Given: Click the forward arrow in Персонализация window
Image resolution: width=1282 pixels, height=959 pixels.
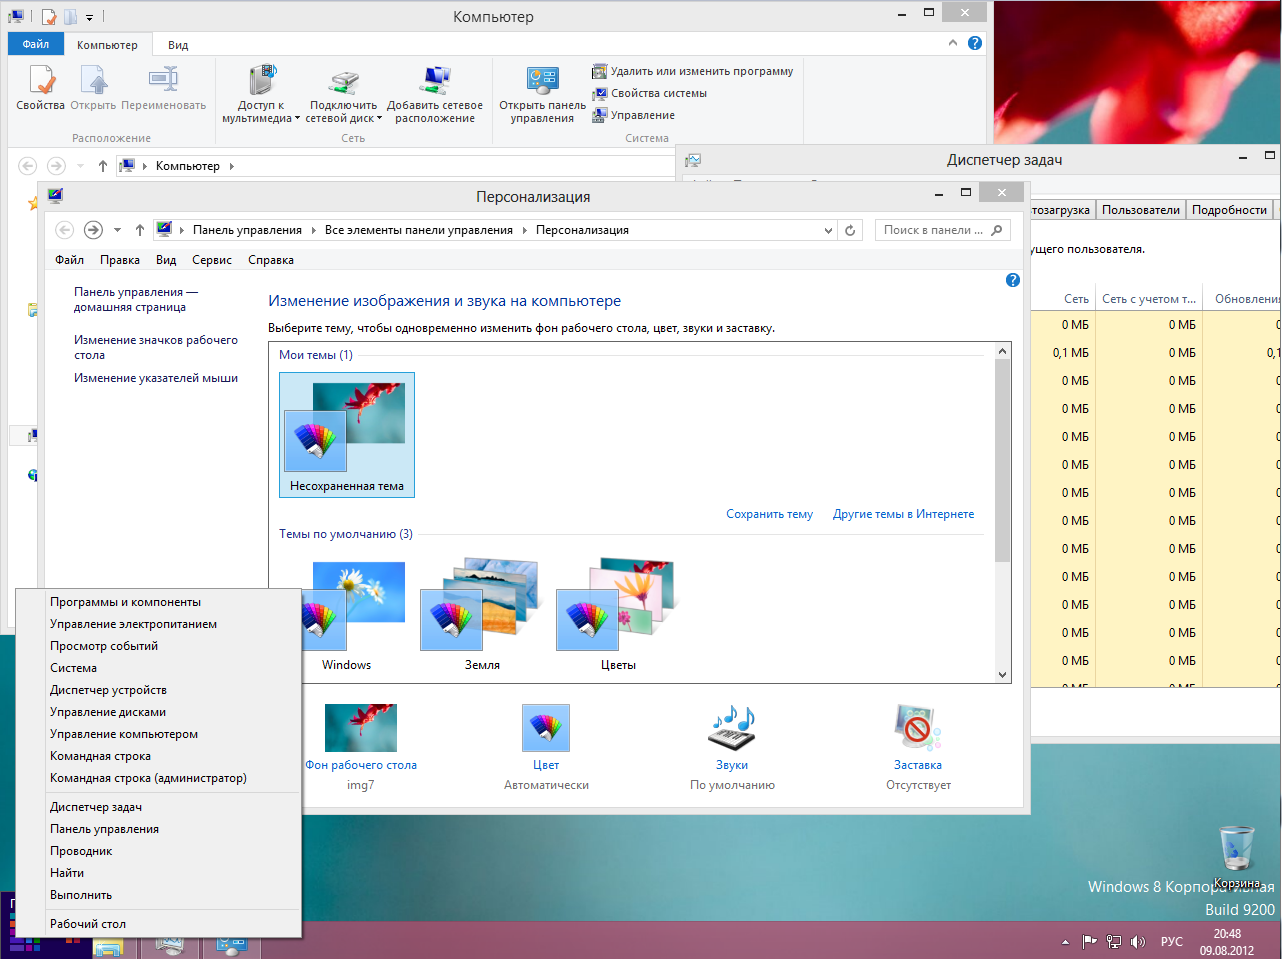Looking at the screenshot, I should [x=93, y=230].
